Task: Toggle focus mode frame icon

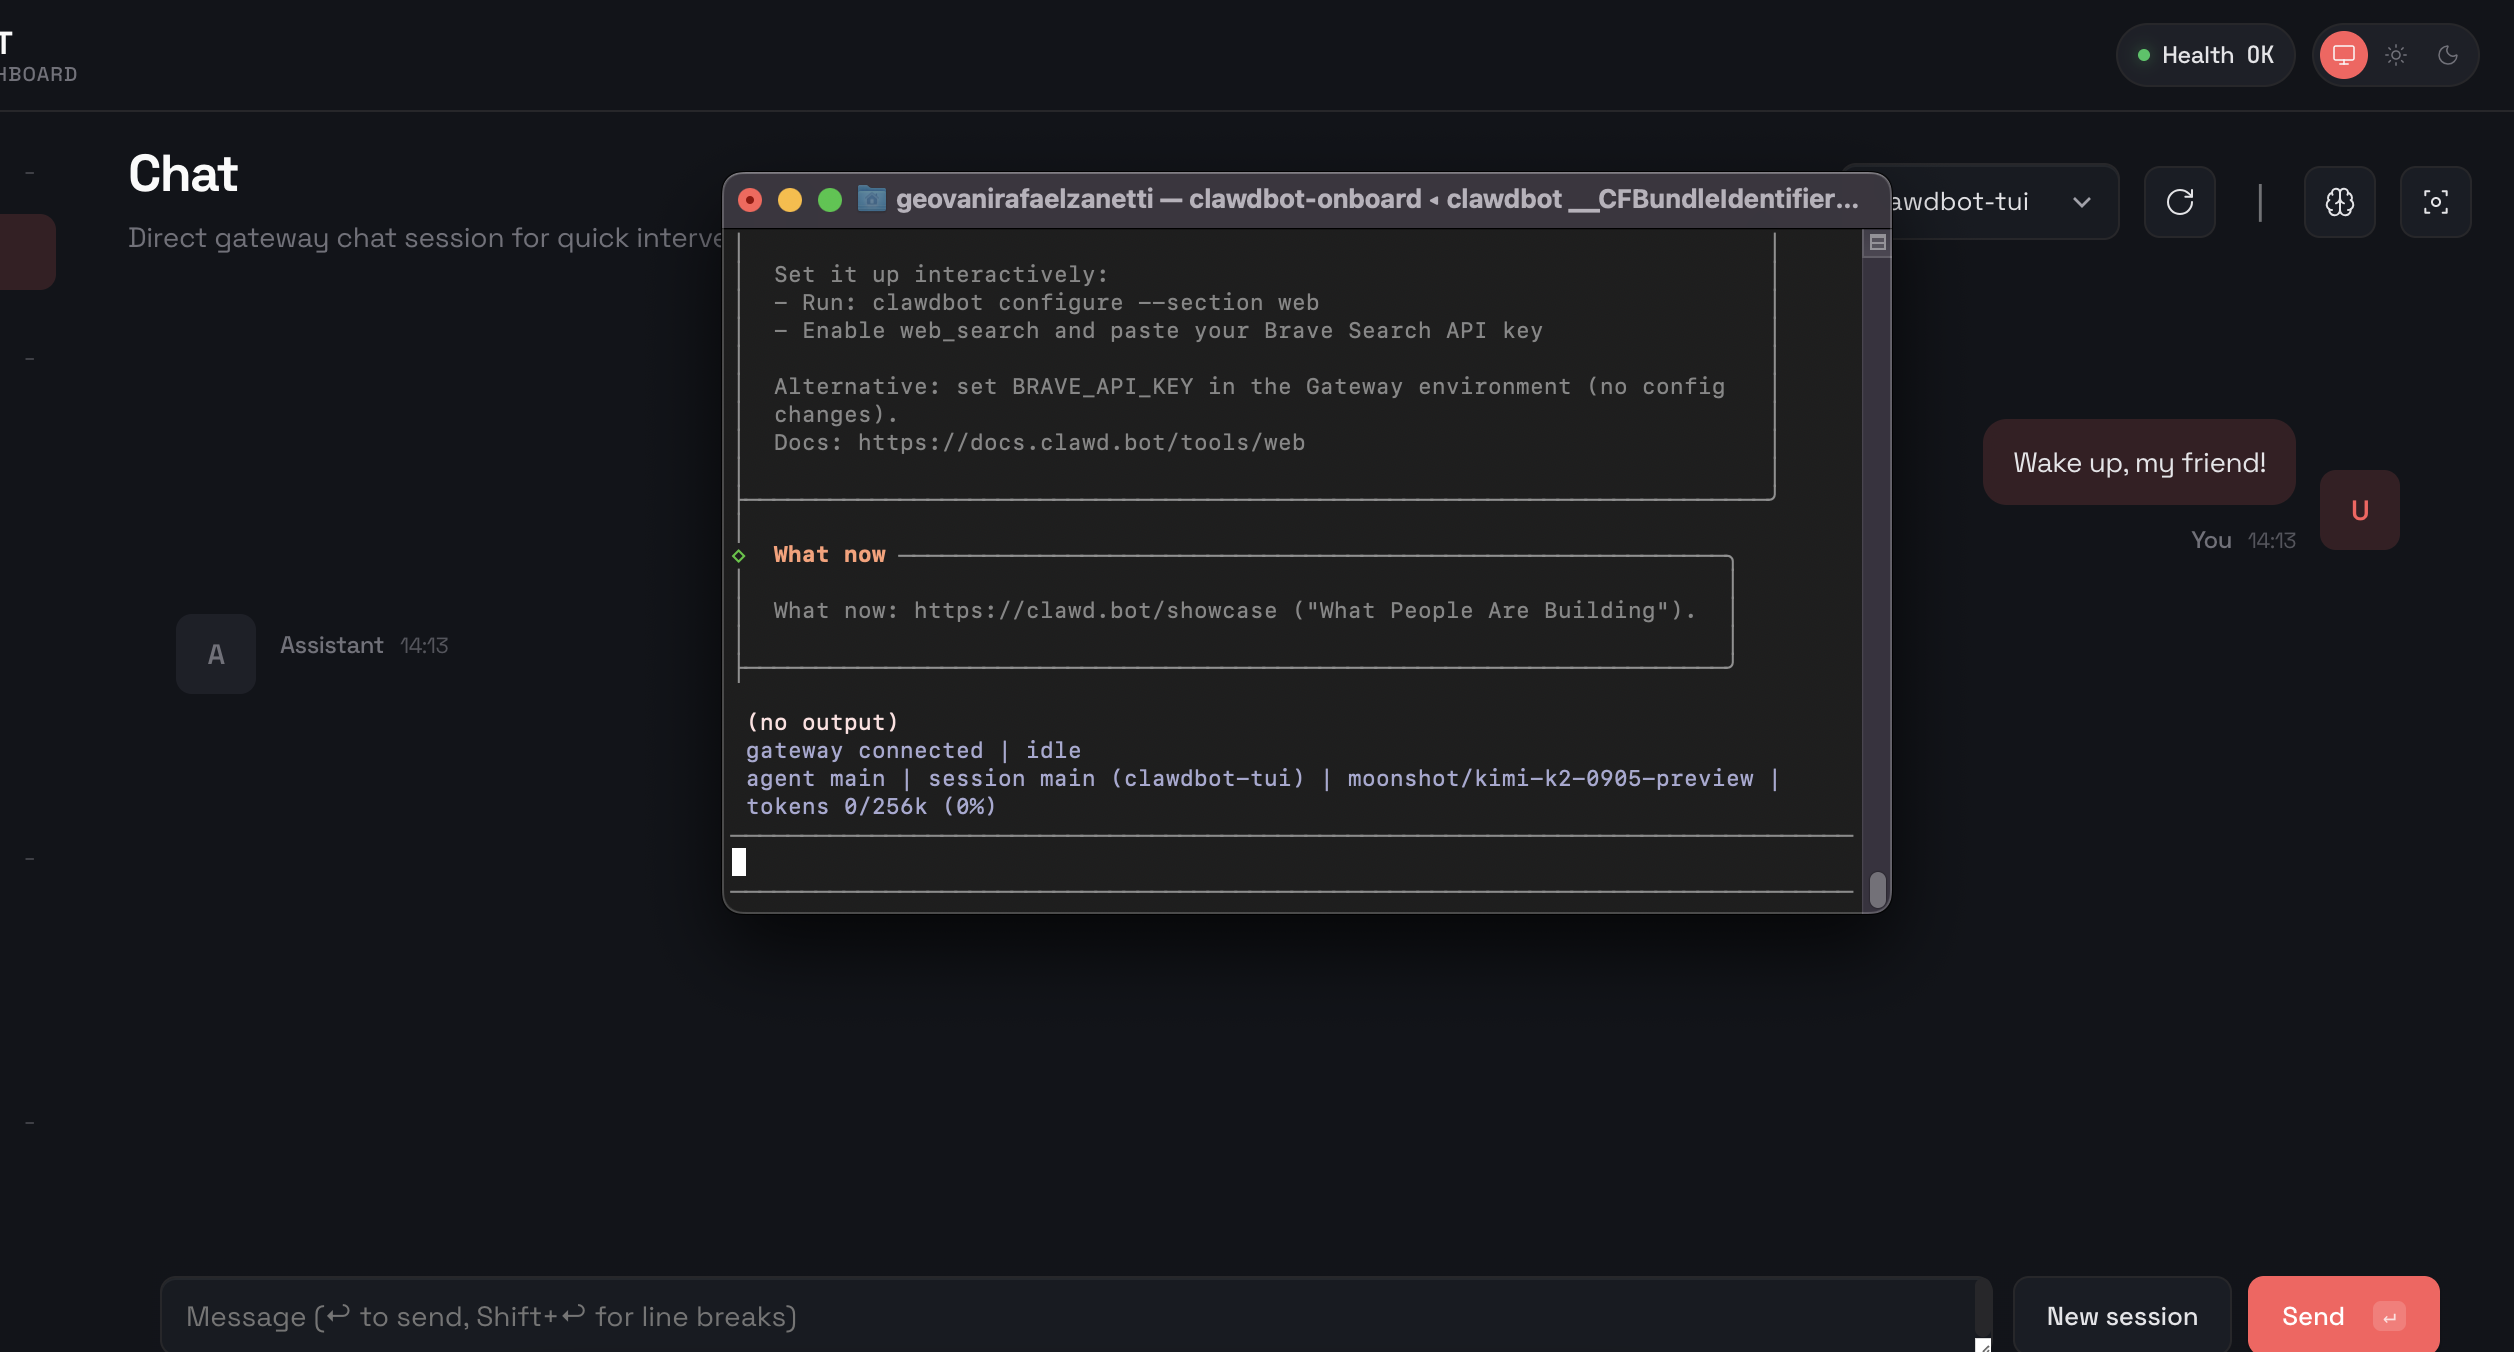Action: coord(2435,202)
